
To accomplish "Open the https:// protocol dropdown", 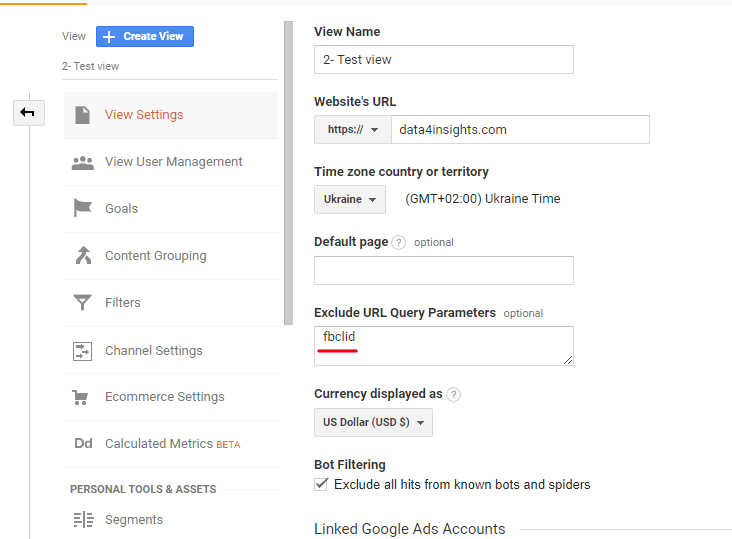I will tap(352, 130).
